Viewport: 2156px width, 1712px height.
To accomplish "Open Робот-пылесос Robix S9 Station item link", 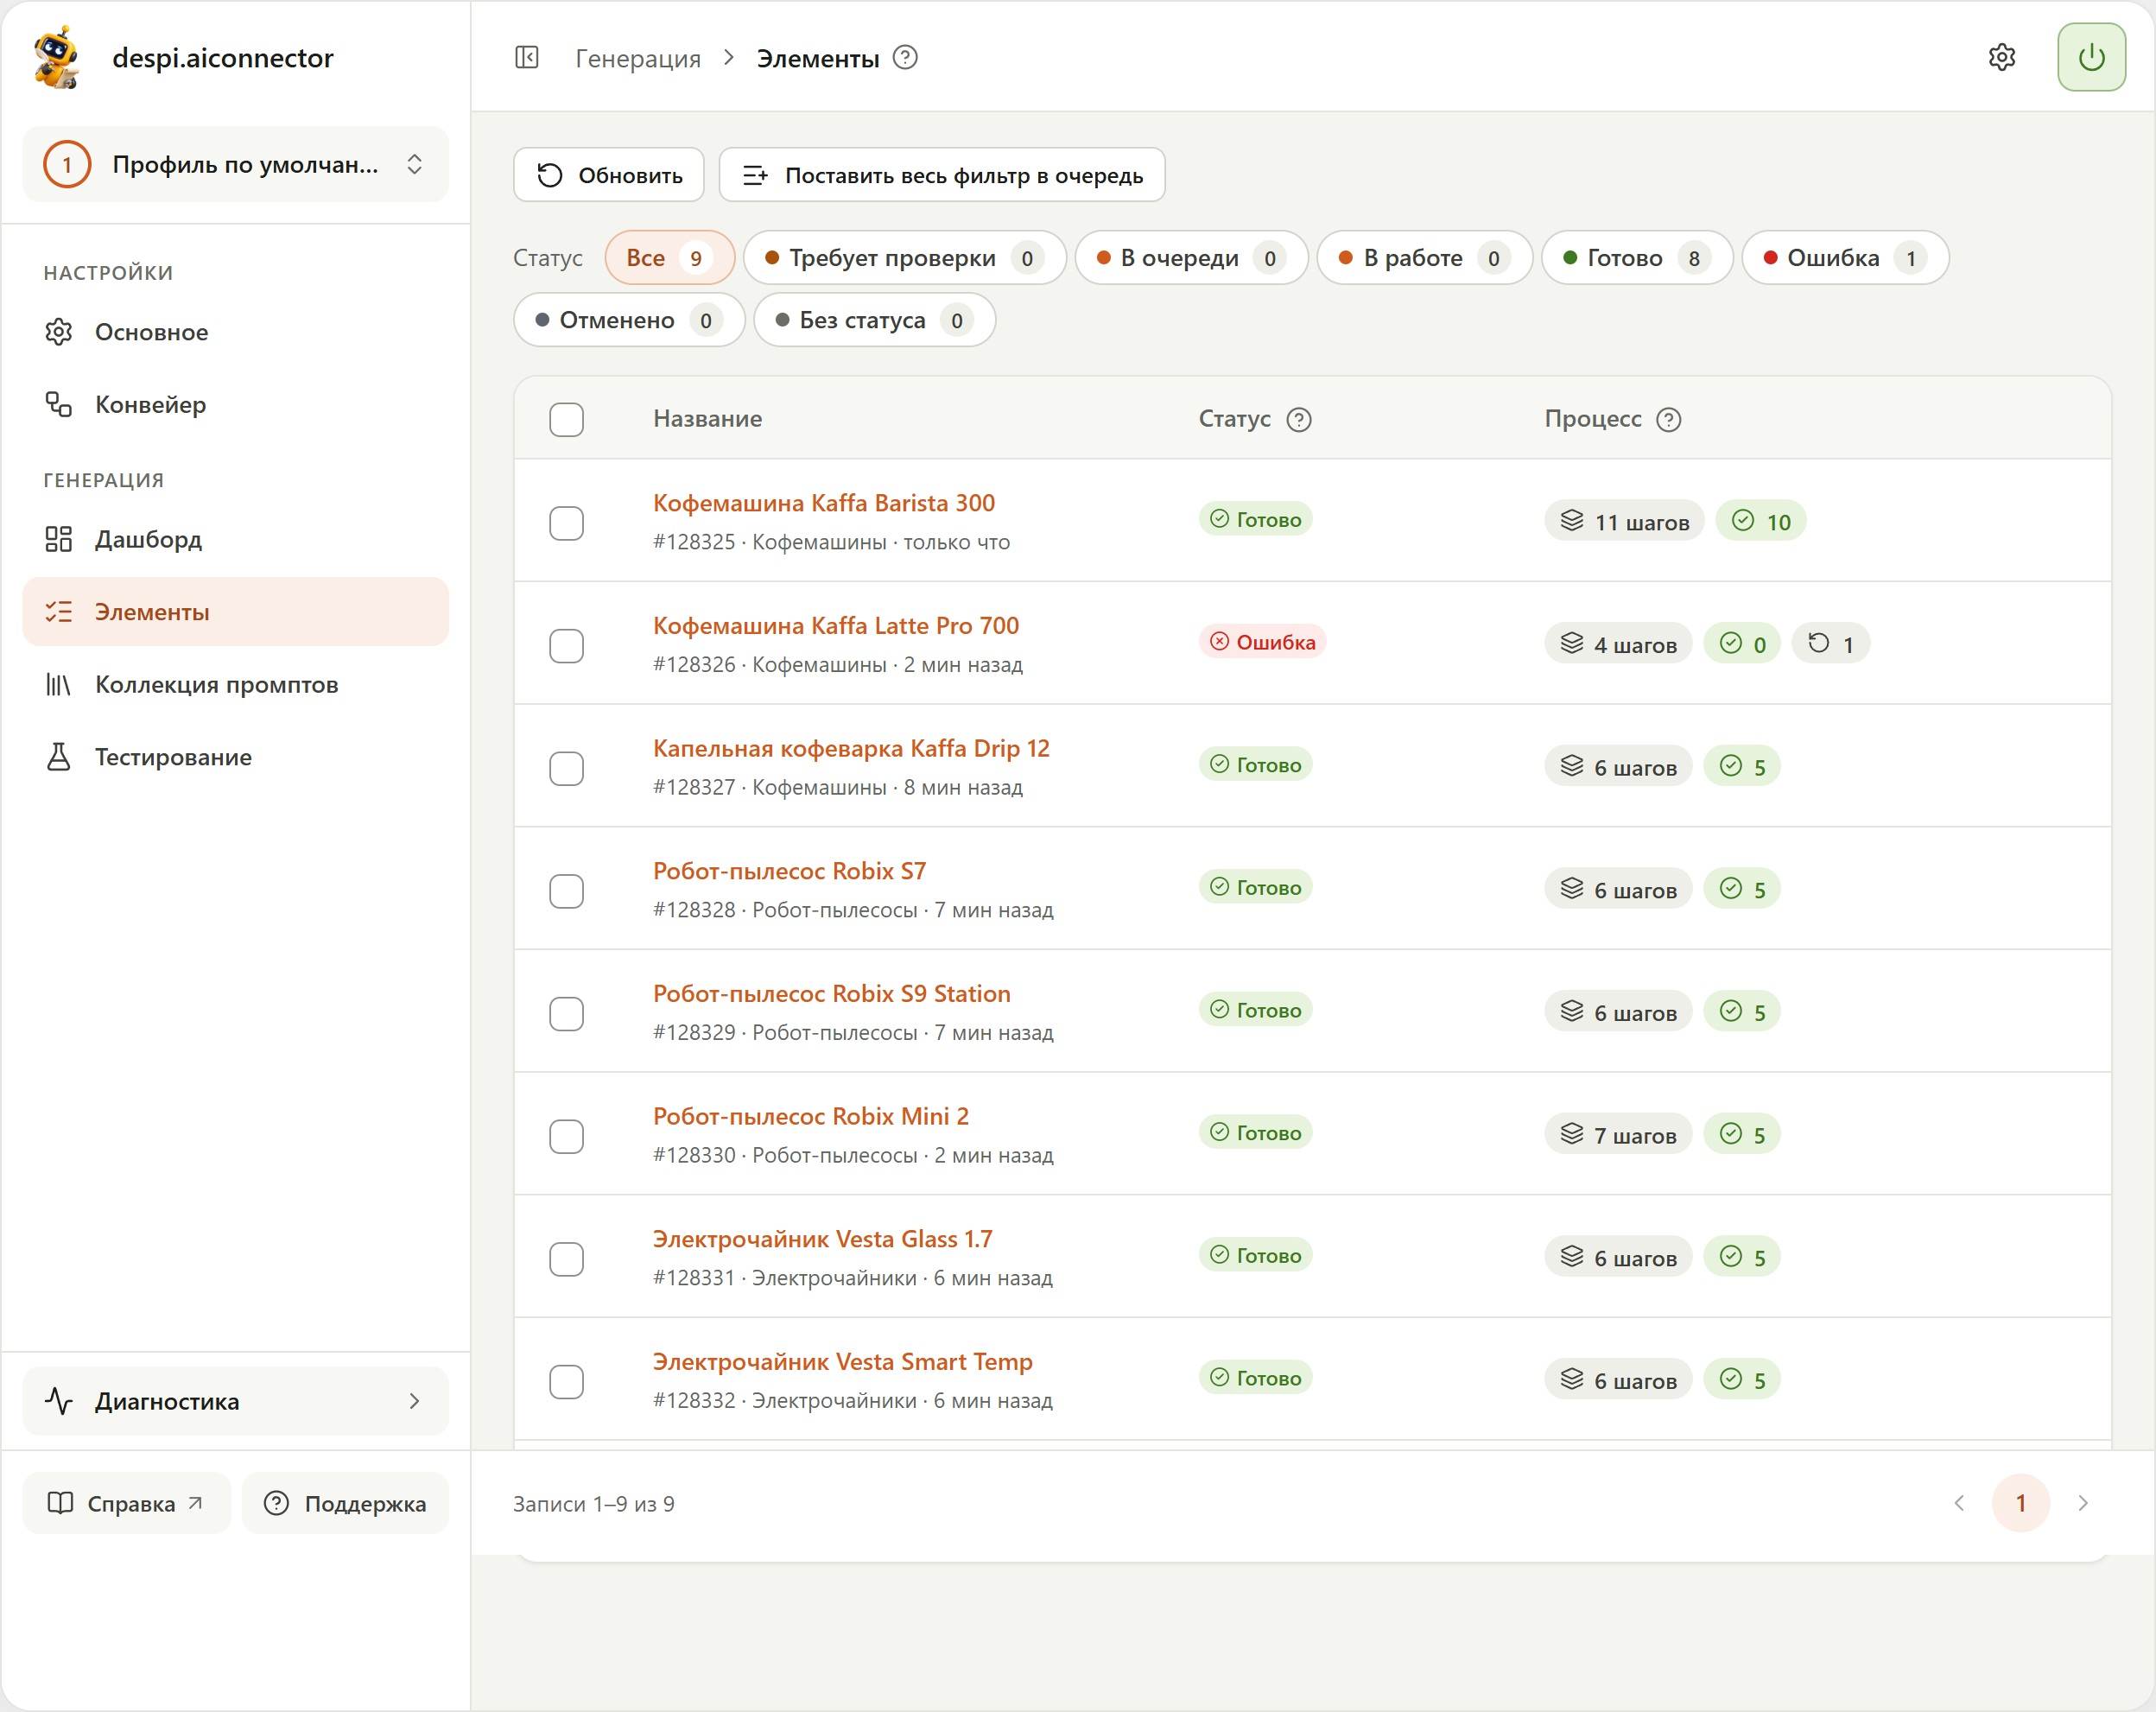I will 832,993.
